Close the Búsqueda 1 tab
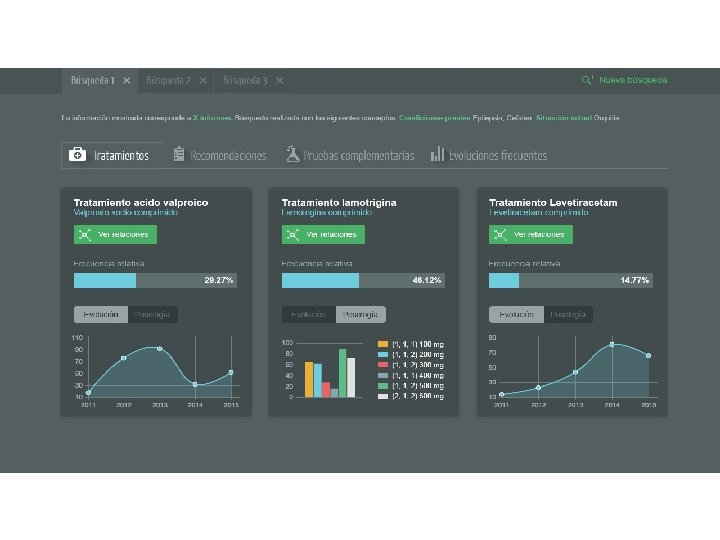 click(x=127, y=80)
